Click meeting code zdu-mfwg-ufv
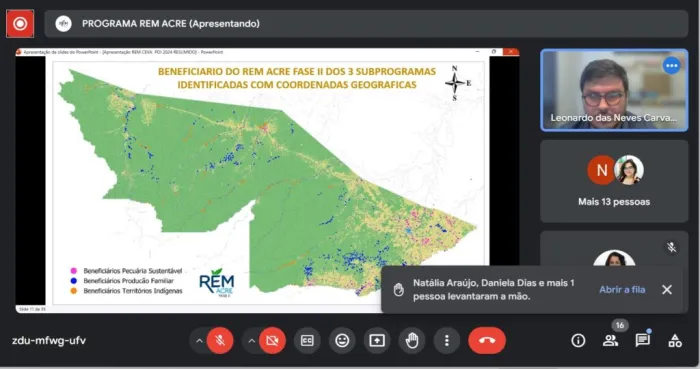The width and height of the screenshot is (700, 369). [x=49, y=340]
